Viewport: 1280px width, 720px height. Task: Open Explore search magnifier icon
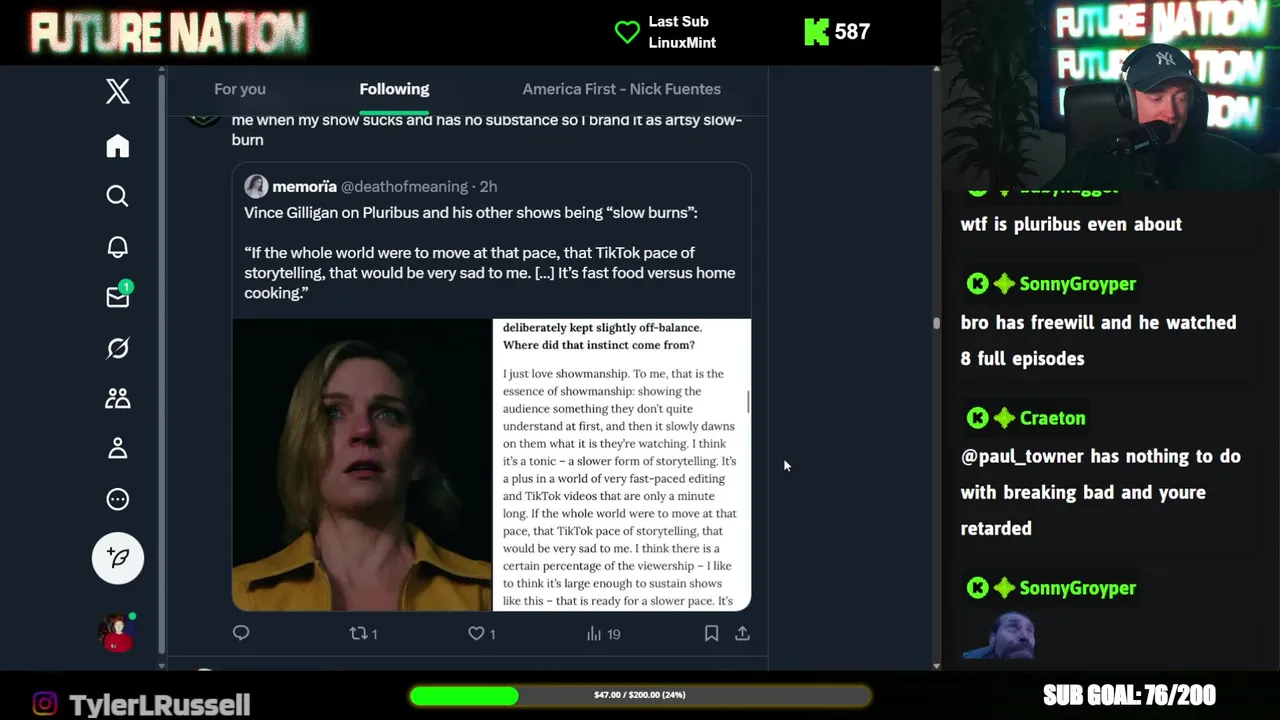118,196
